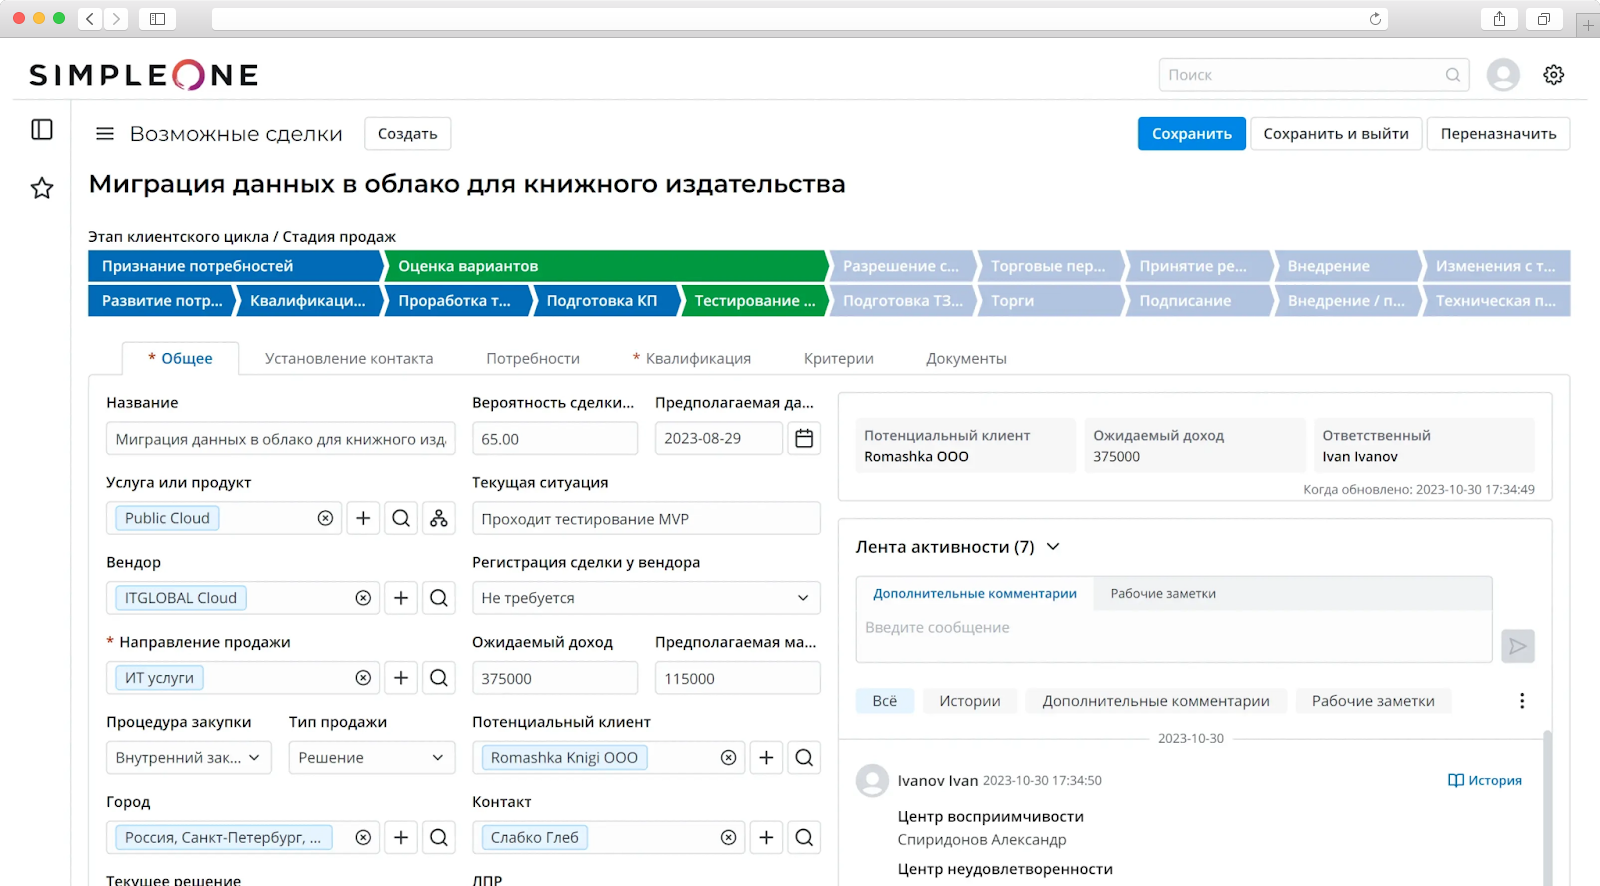Toggle the left sidebar panel icon
The image size is (1600, 886).
[42, 130]
